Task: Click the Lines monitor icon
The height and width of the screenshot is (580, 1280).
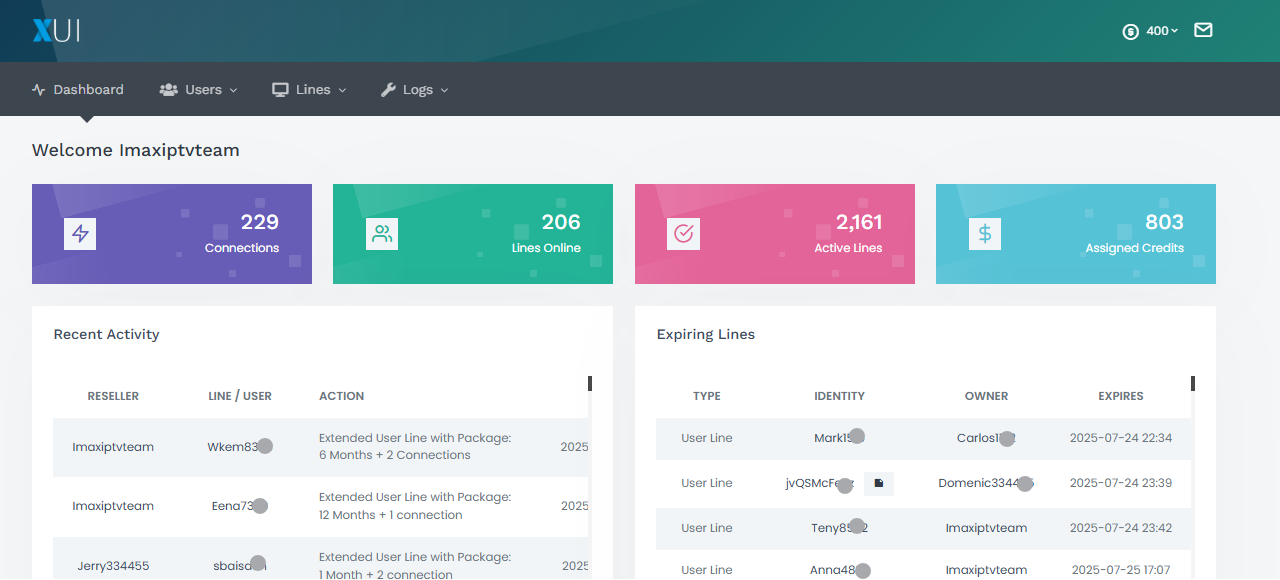Action: [280, 90]
